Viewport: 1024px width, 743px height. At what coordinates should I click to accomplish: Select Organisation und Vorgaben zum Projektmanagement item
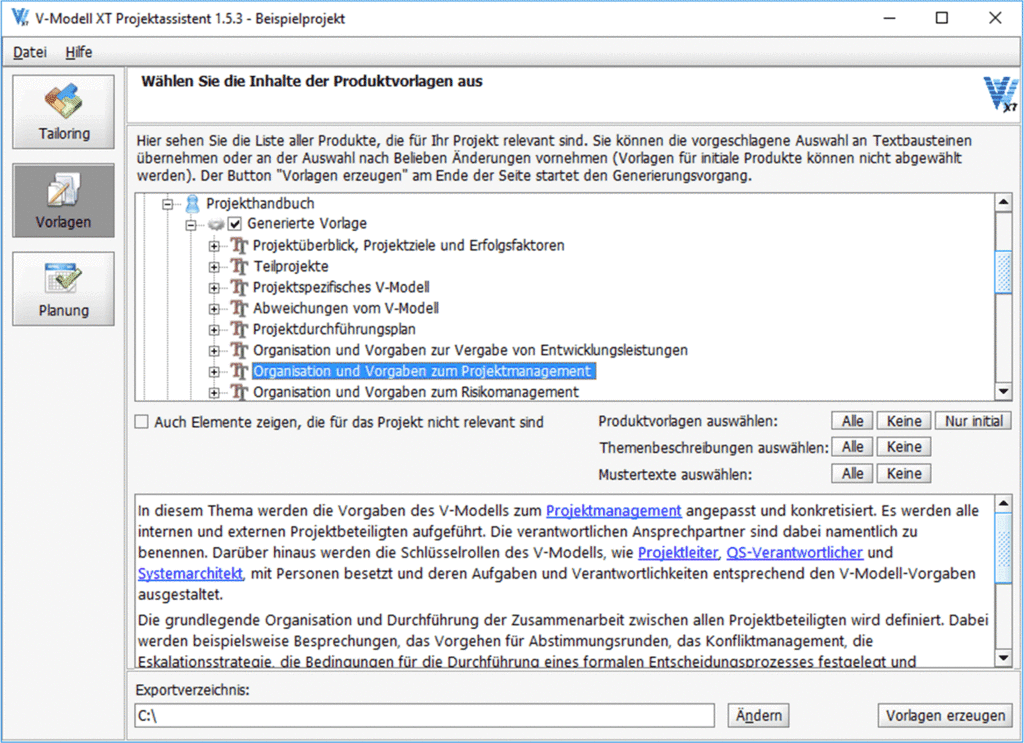pos(423,371)
